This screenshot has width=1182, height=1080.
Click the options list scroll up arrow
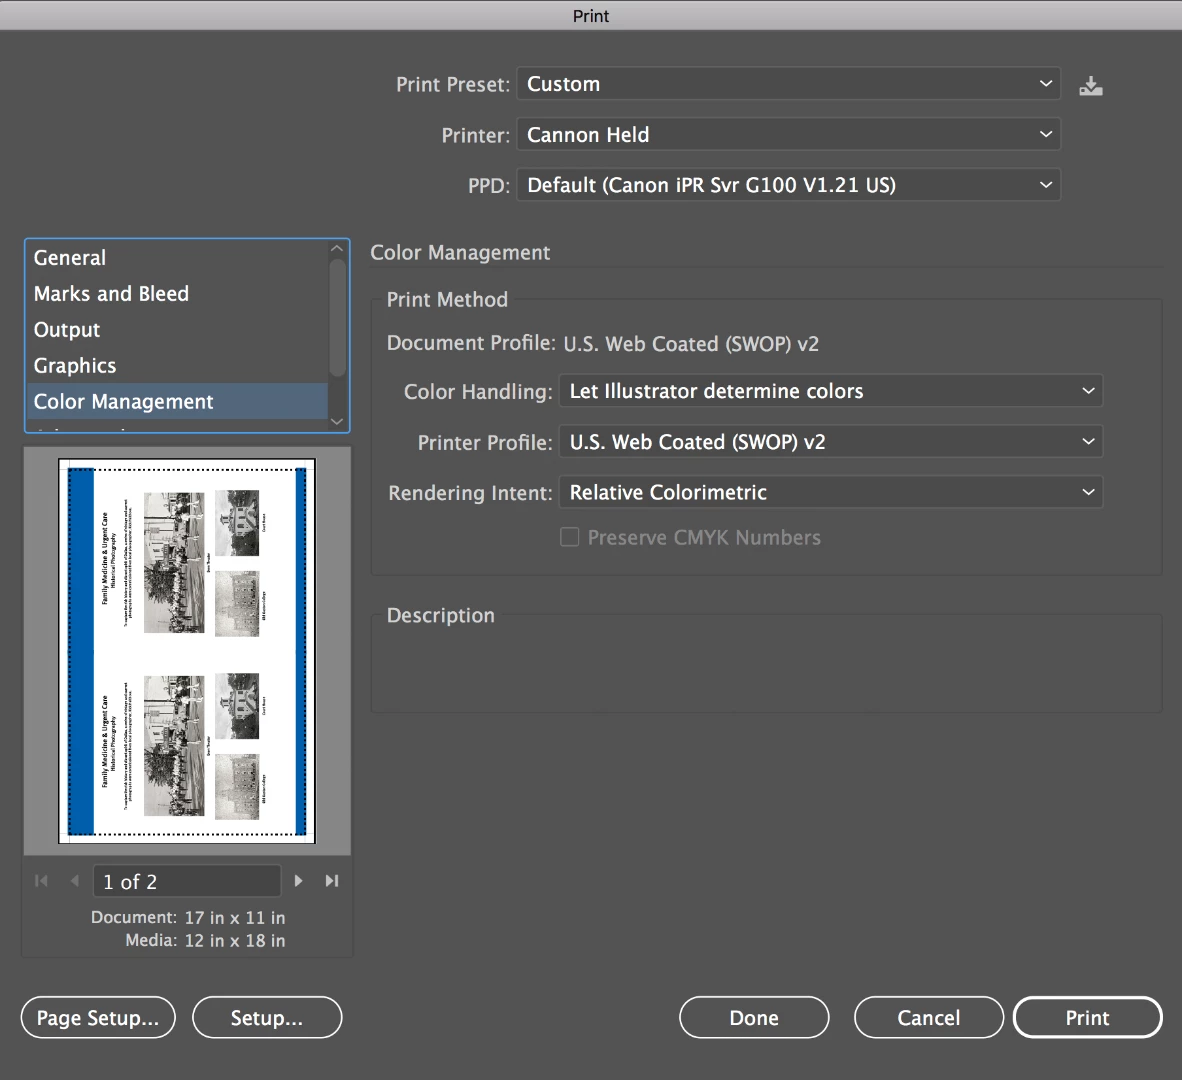(x=337, y=249)
